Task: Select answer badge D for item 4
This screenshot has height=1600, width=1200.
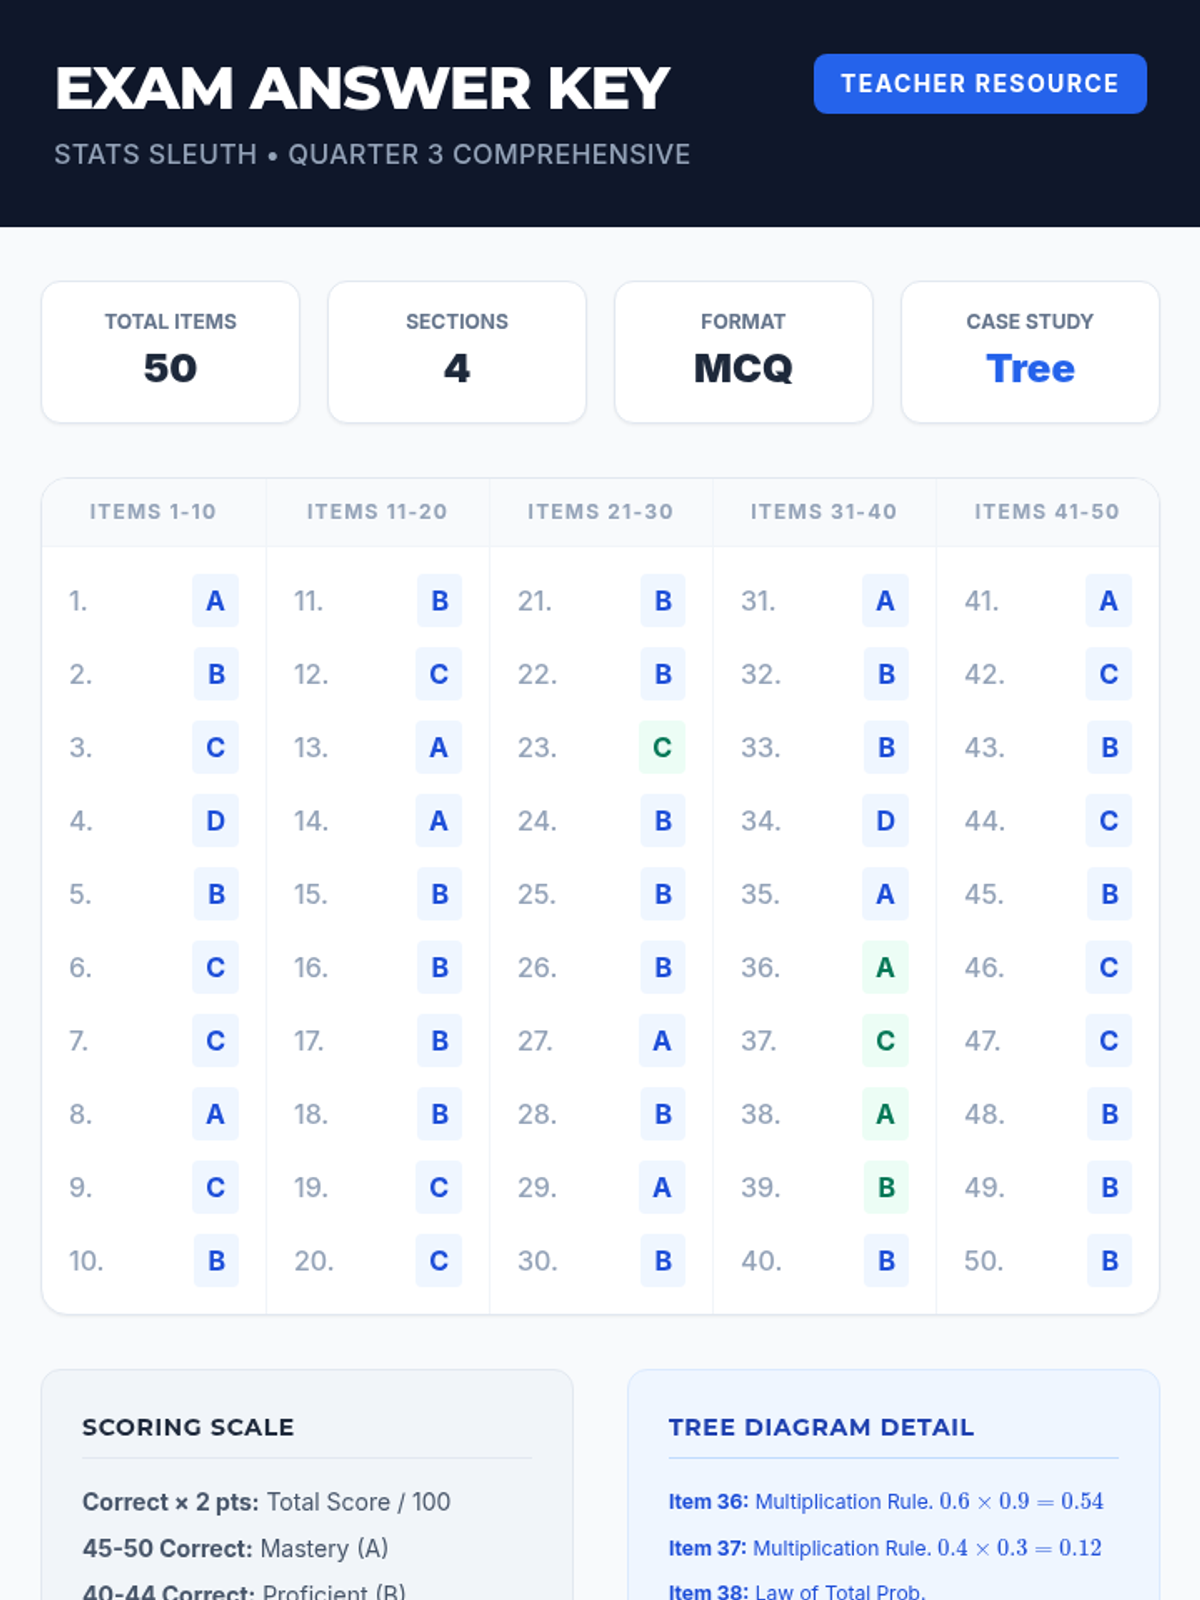Action: coord(215,821)
